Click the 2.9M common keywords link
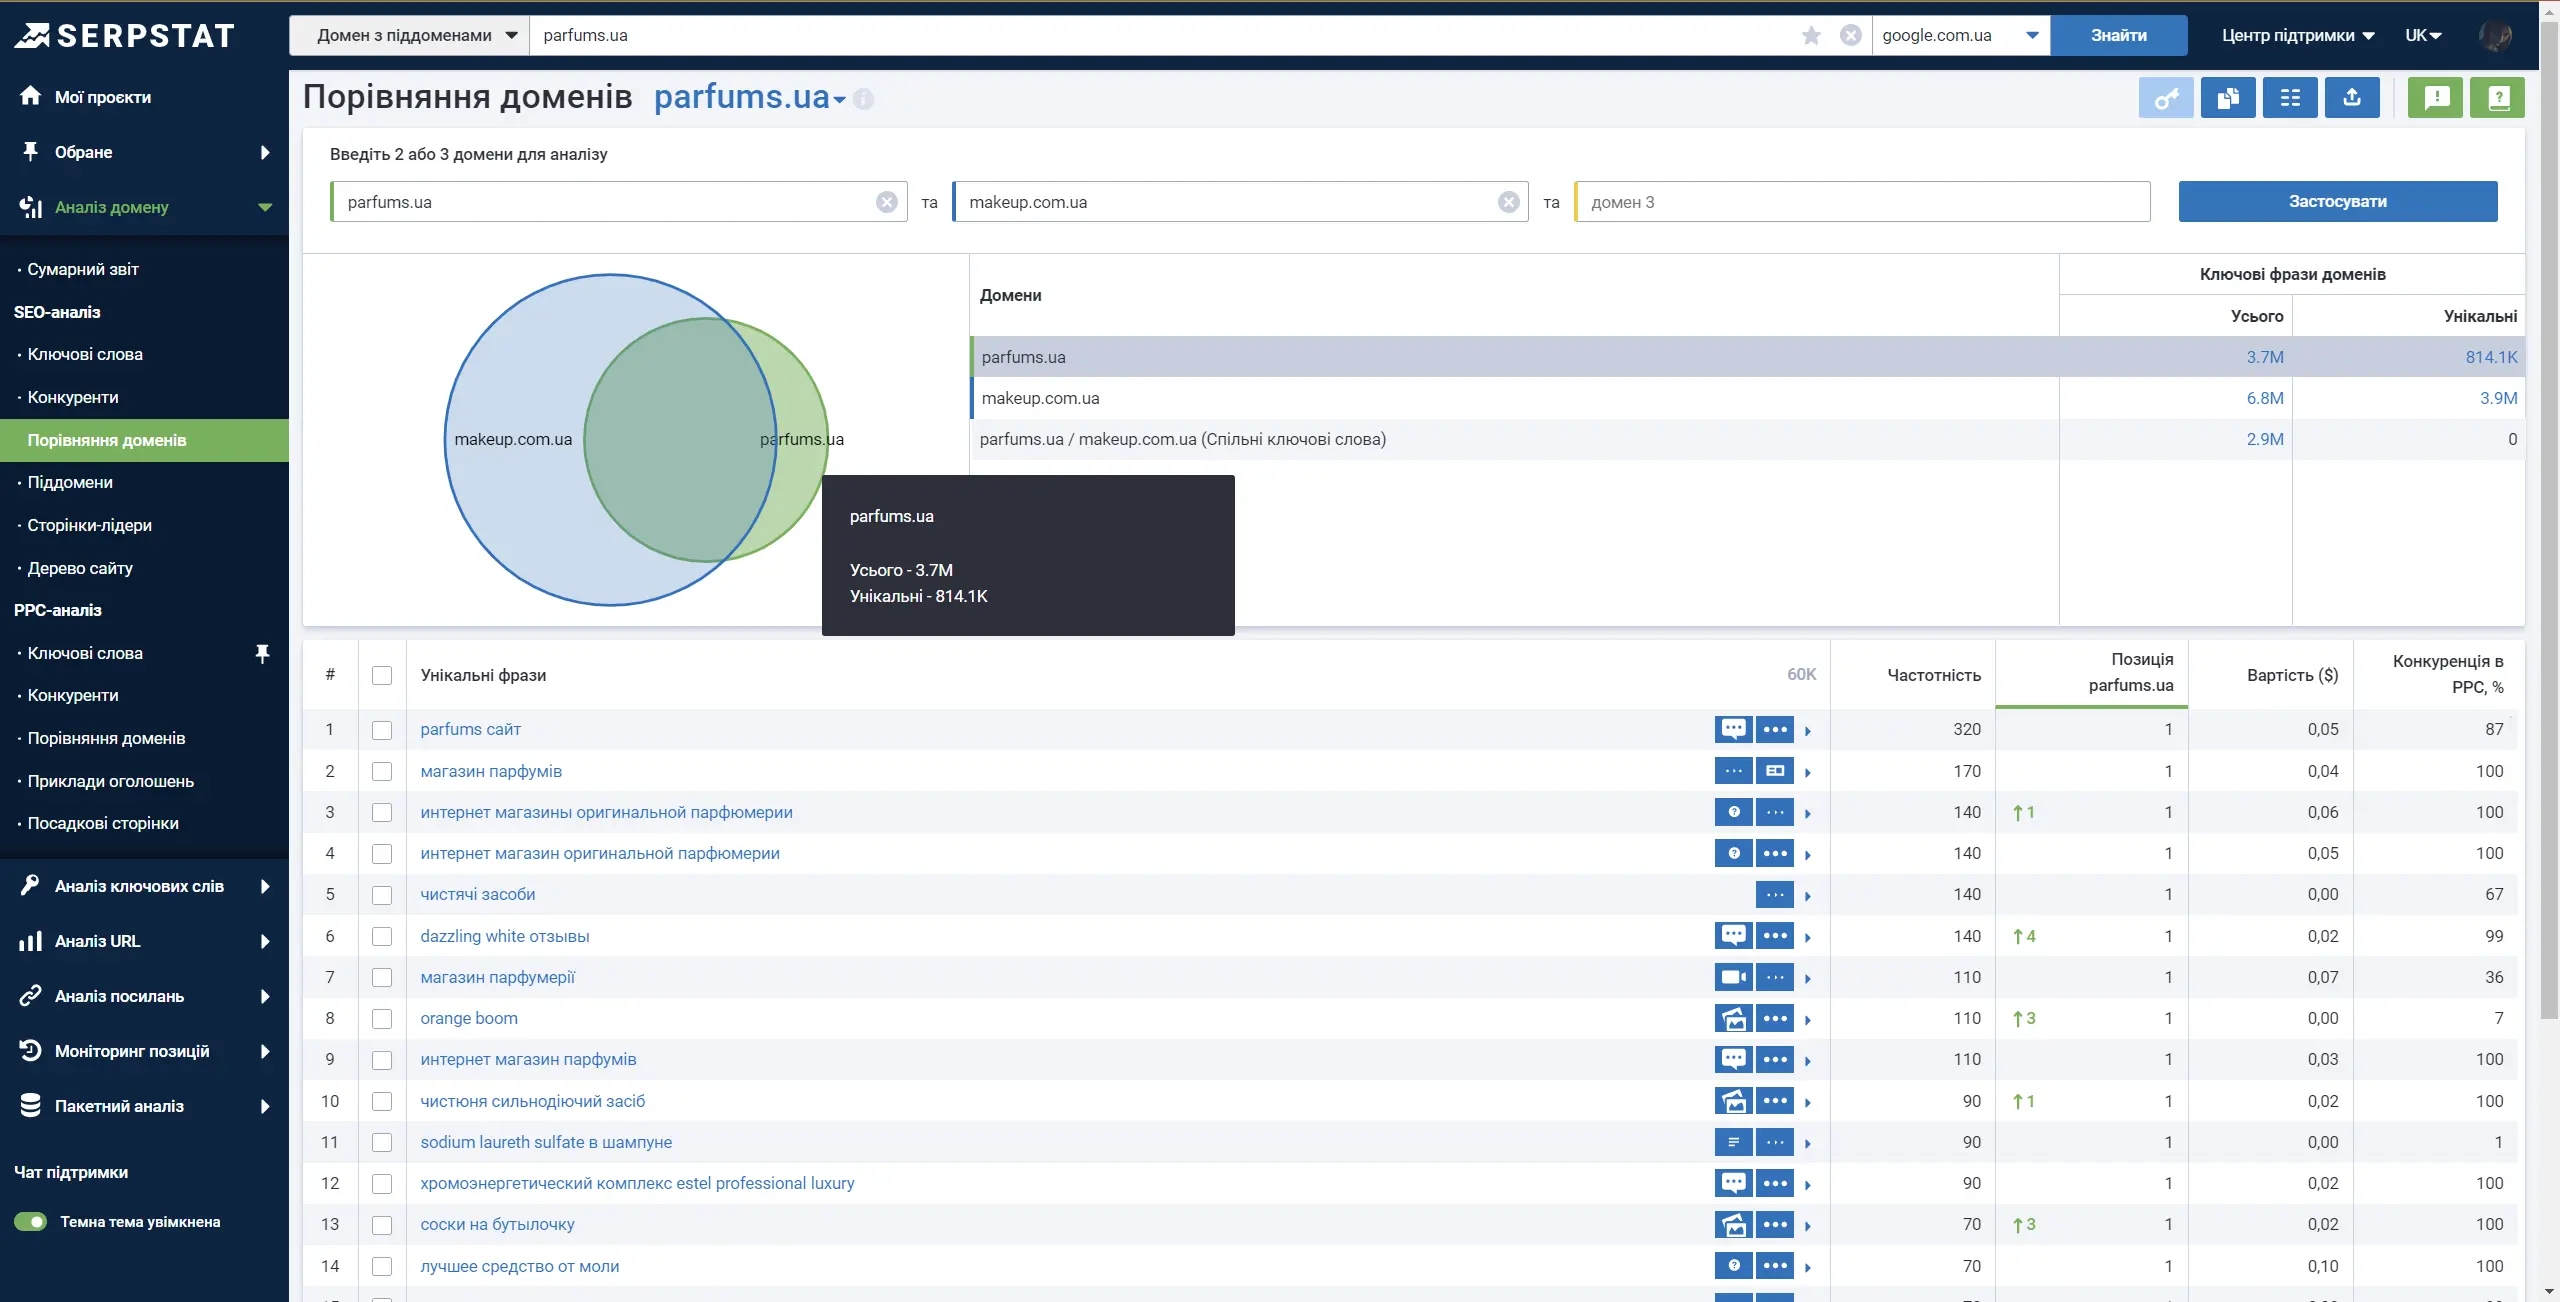Image resolution: width=2560 pixels, height=1302 pixels. (2265, 439)
